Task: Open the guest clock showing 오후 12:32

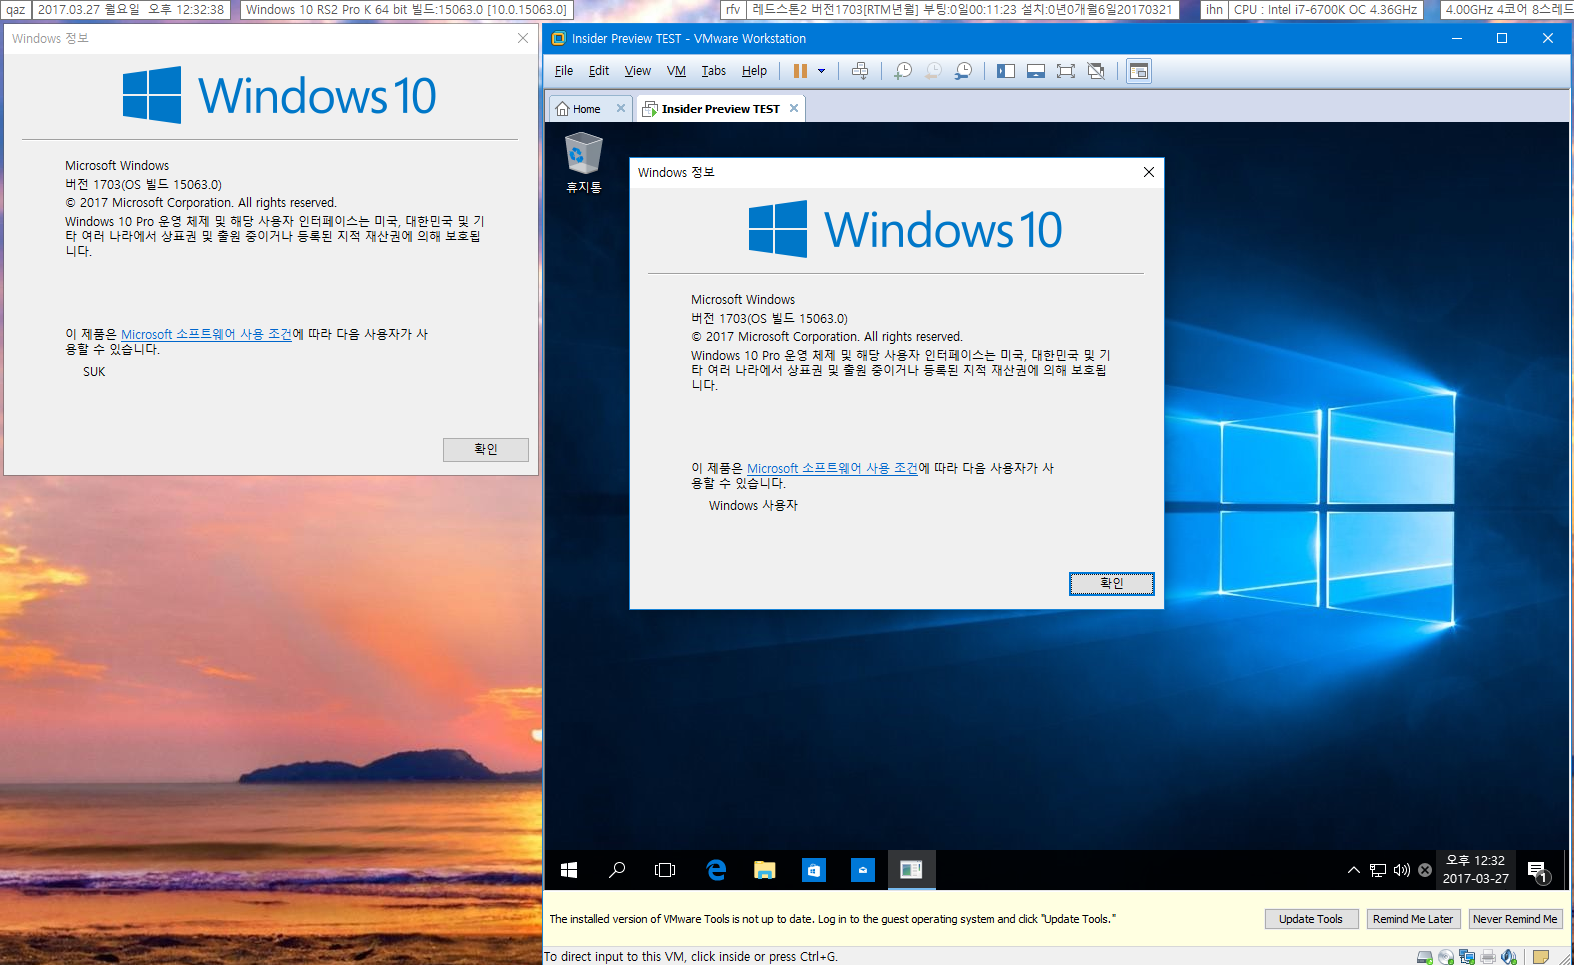Action: pos(1475,870)
